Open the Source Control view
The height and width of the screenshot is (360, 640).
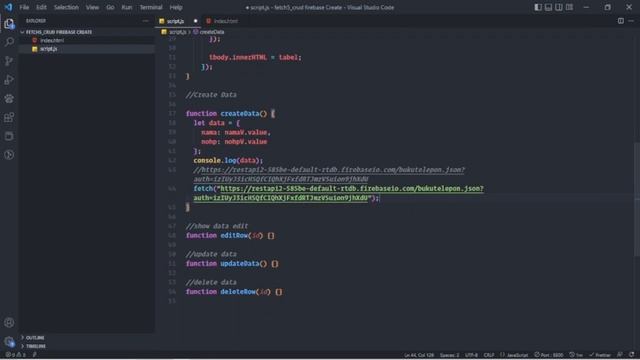click(x=9, y=61)
